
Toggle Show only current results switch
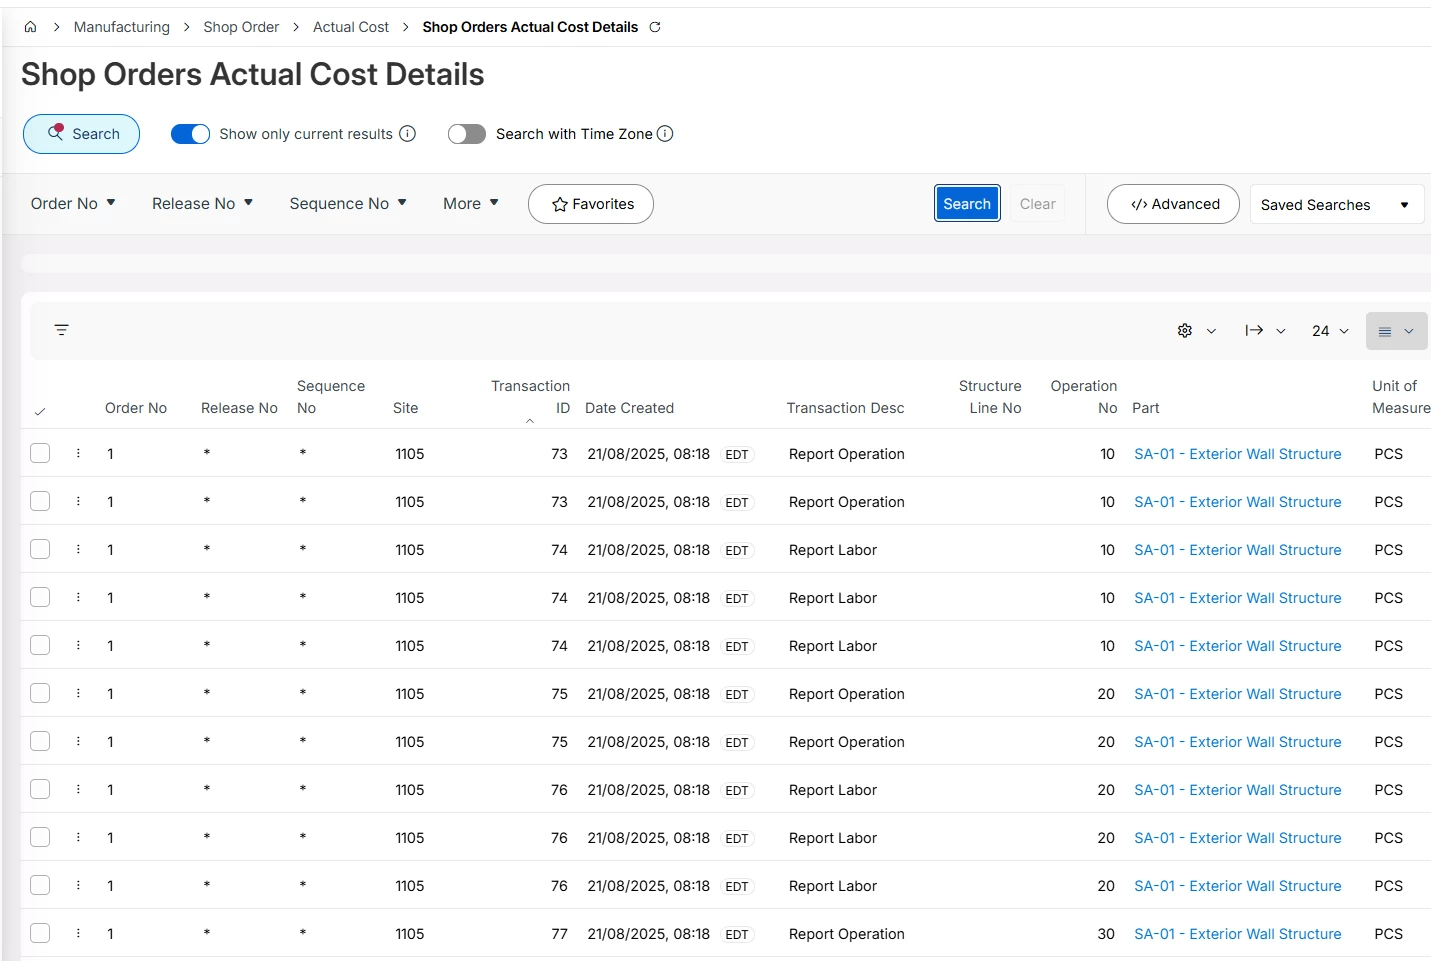coord(190,134)
